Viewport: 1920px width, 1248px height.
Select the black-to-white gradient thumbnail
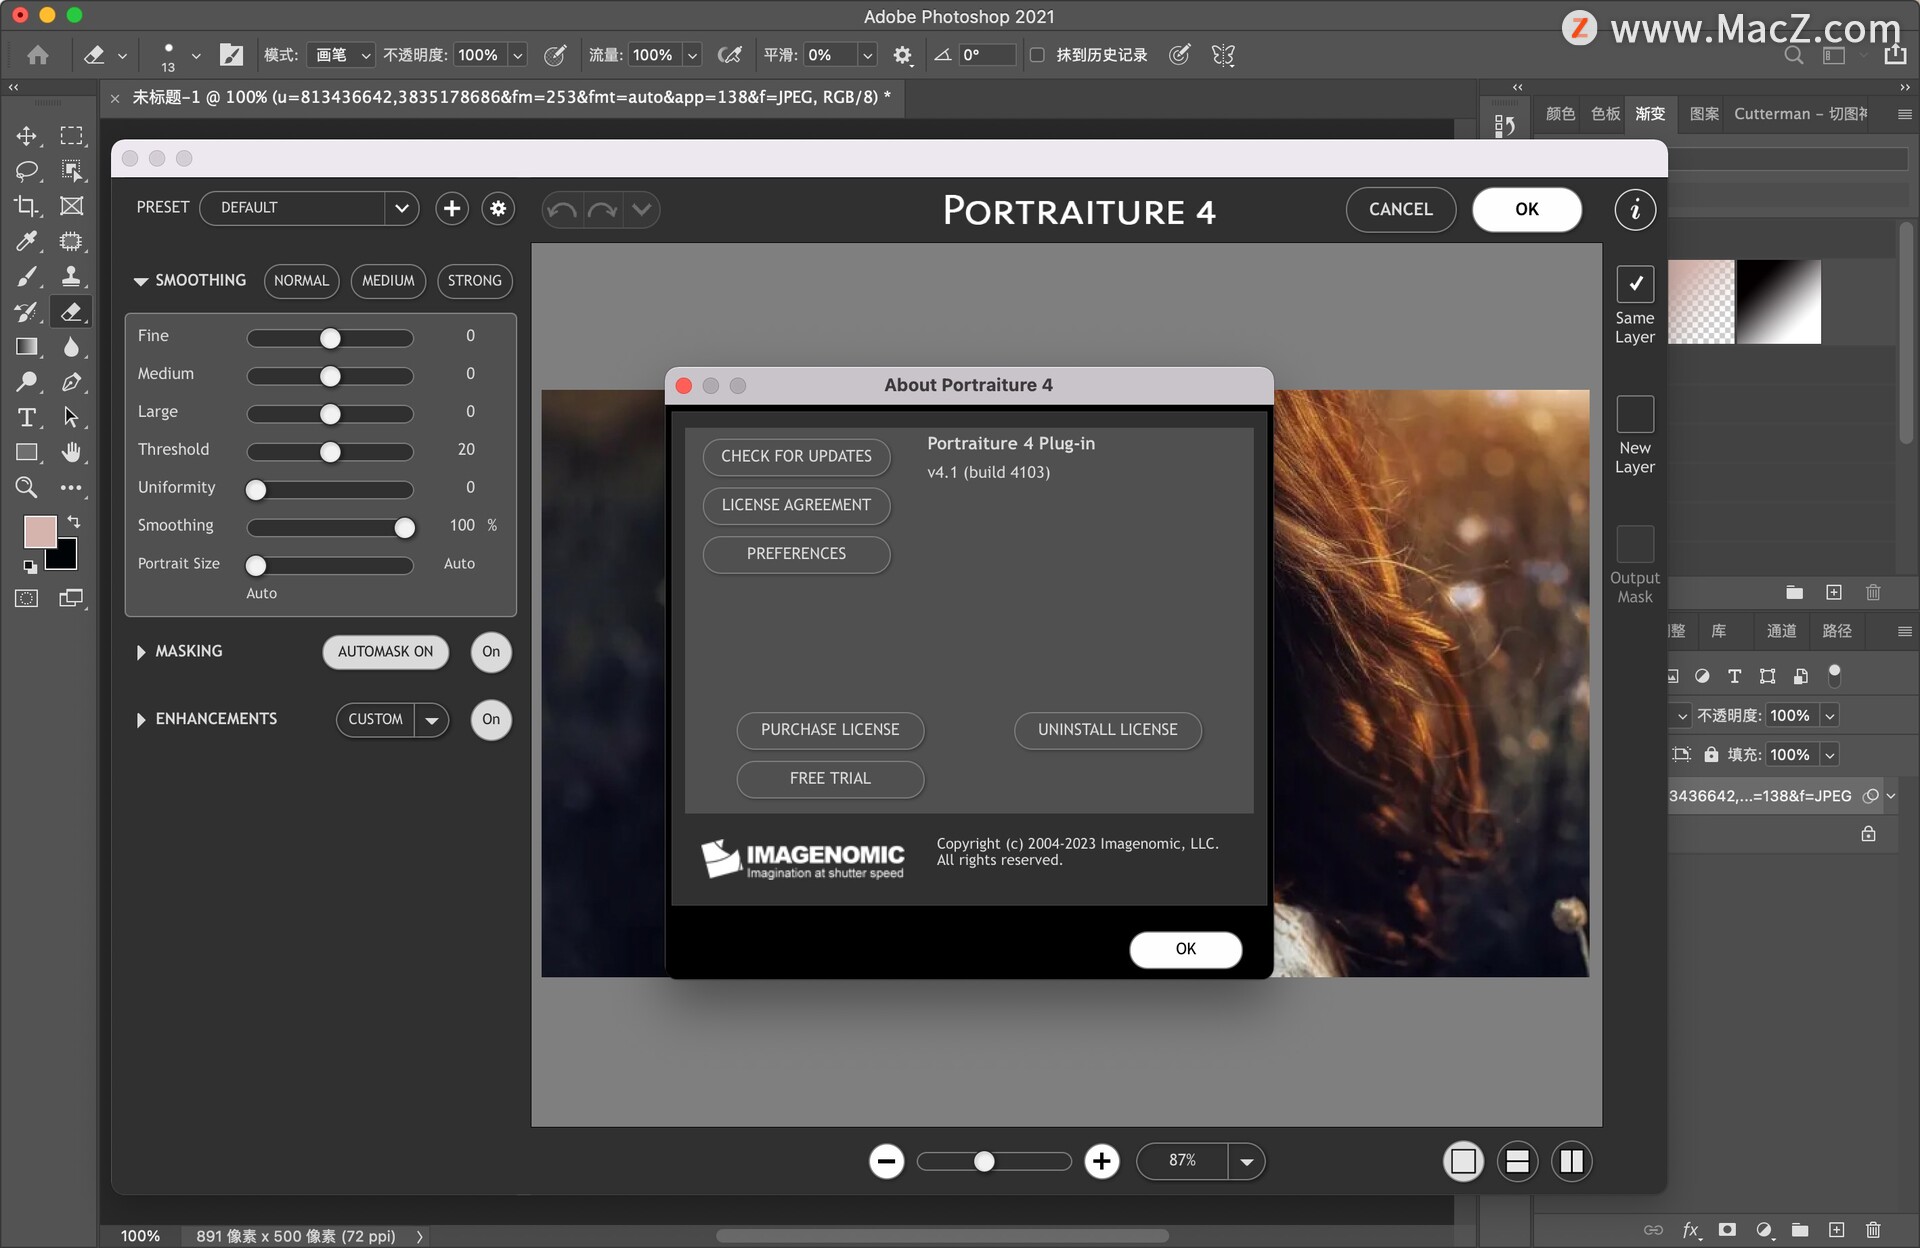[1778, 302]
